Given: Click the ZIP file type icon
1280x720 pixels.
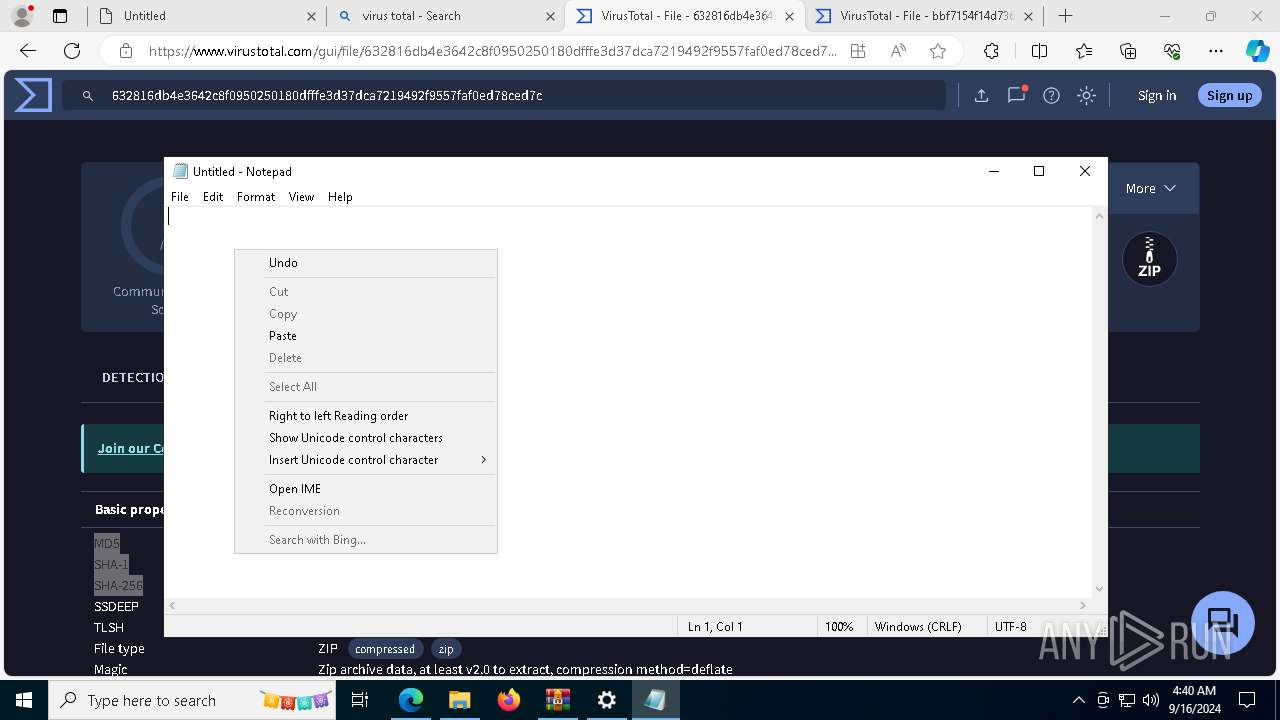Looking at the screenshot, I should [x=1150, y=260].
